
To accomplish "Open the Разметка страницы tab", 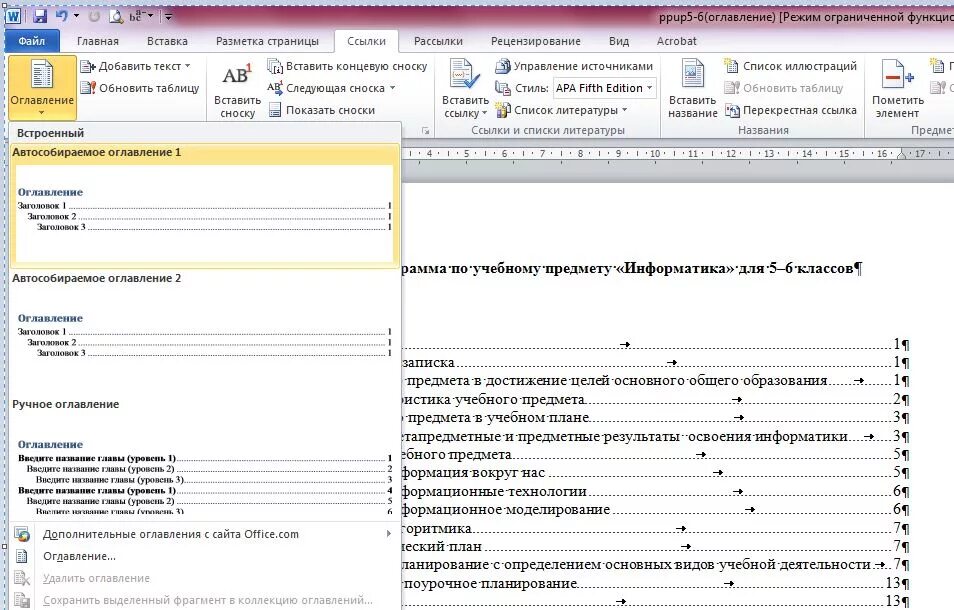I will click(x=267, y=41).
